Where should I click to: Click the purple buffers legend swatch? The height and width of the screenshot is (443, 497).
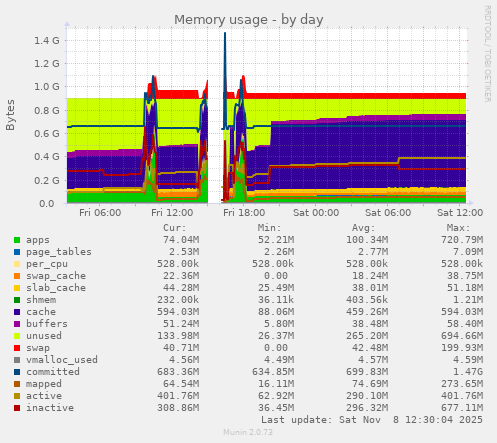click(17, 324)
